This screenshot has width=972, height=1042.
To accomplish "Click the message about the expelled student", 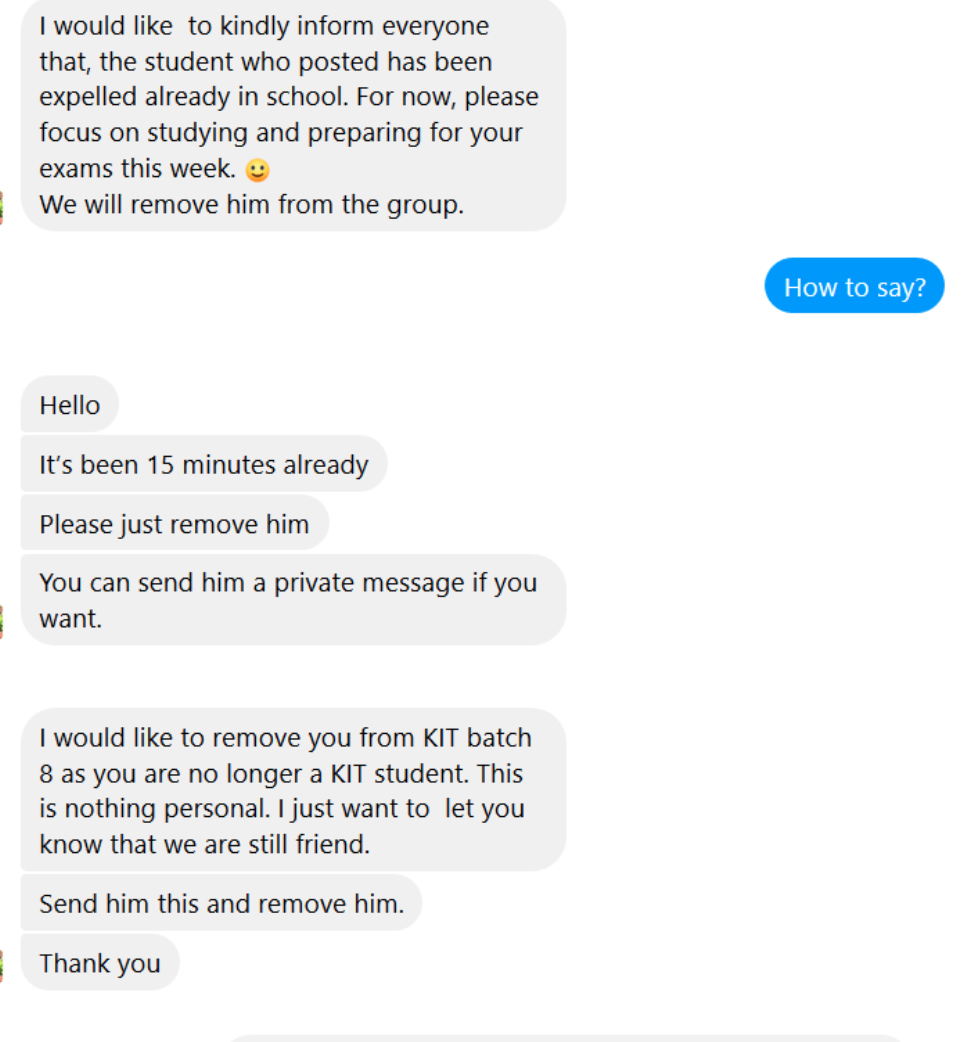I will pos(293,114).
